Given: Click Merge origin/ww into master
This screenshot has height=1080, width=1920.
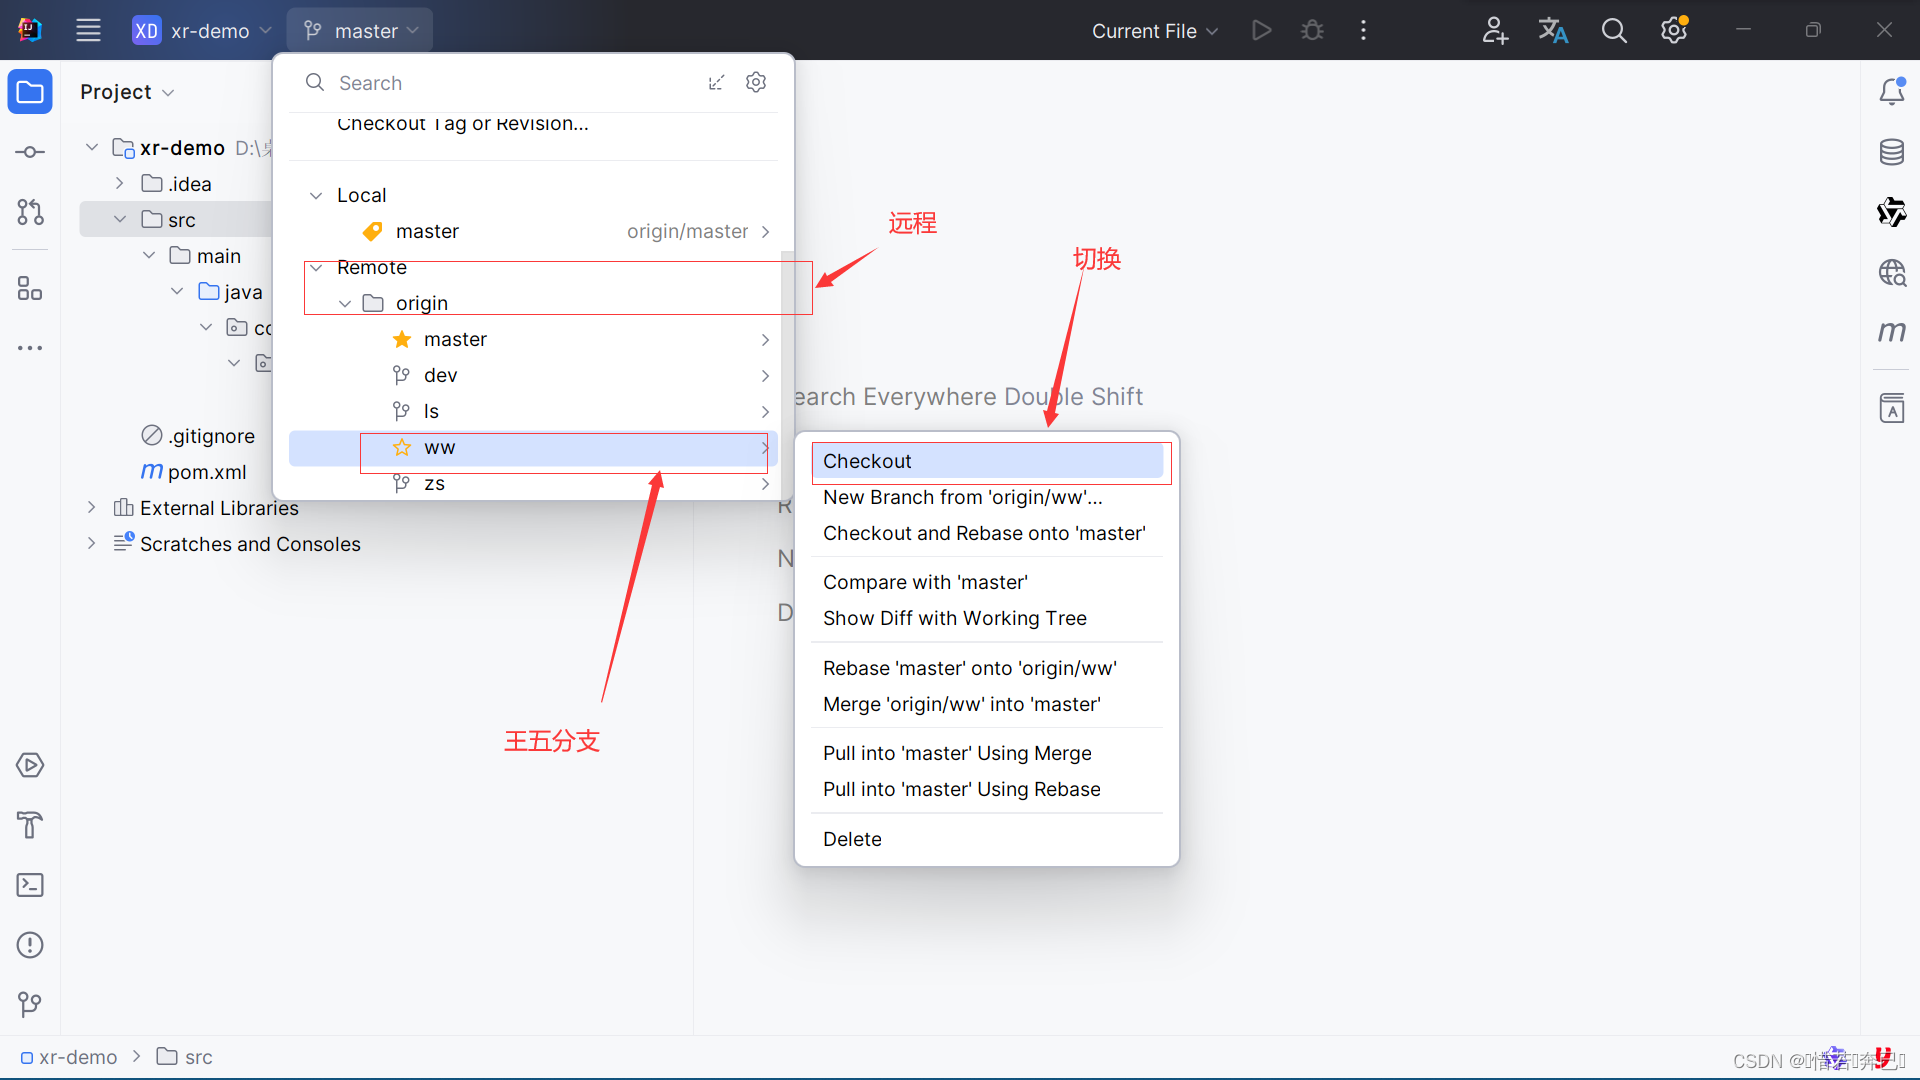Looking at the screenshot, I should click(x=961, y=703).
